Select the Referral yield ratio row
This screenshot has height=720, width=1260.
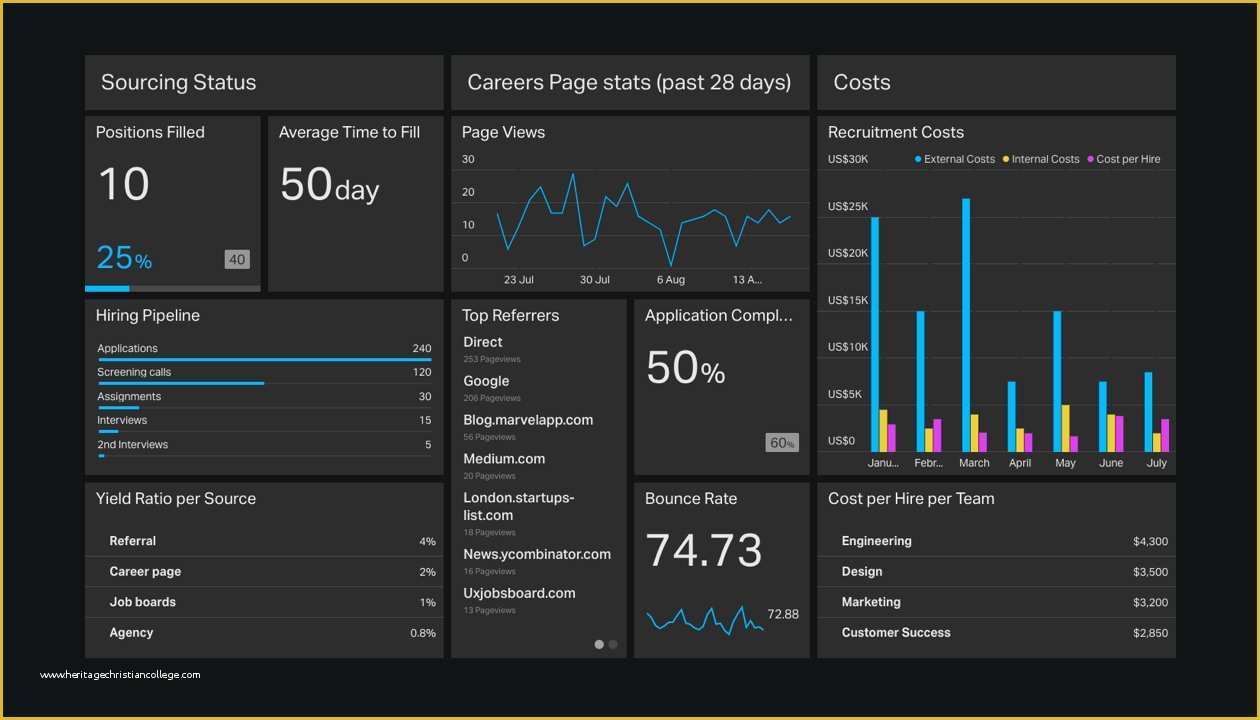pos(264,541)
